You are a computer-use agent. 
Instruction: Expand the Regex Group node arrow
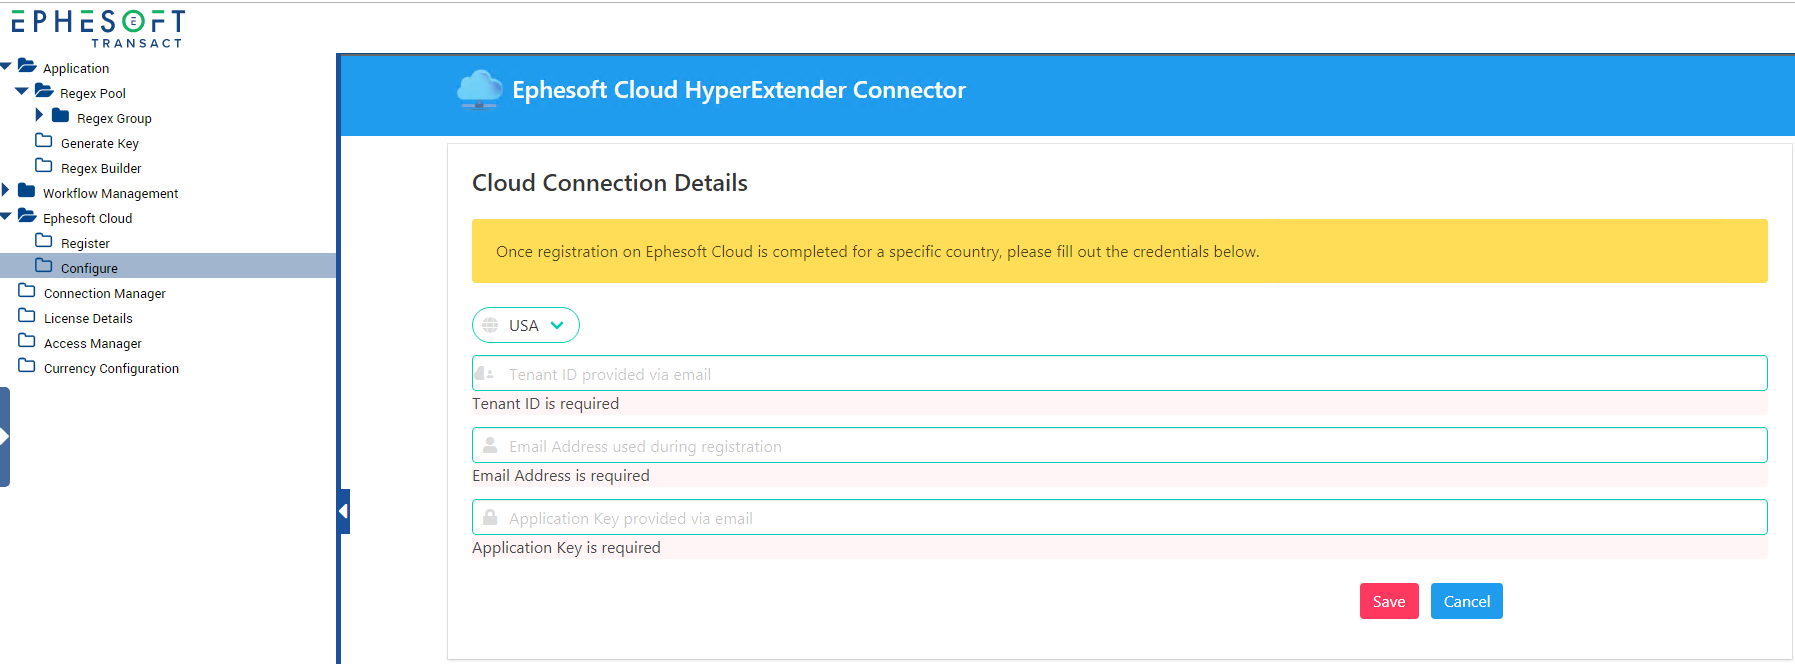point(39,116)
